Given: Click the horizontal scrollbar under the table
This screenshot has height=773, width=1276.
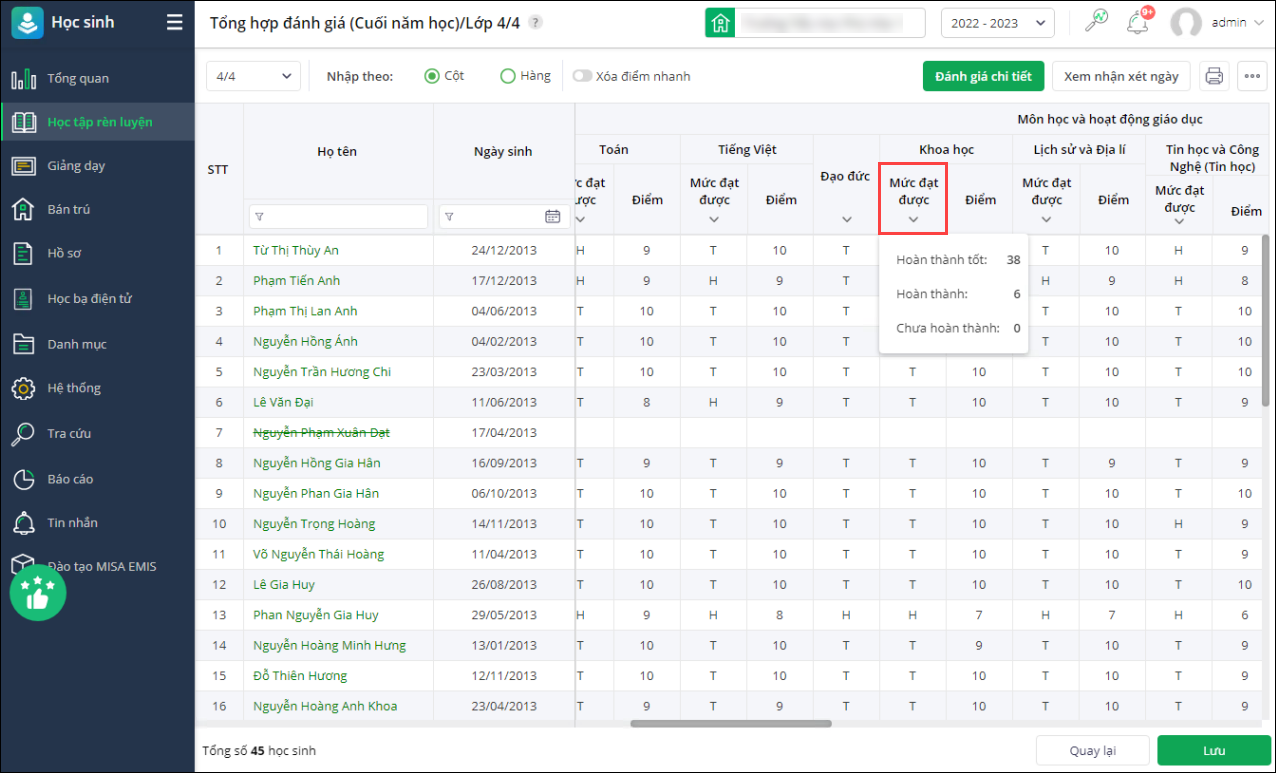Looking at the screenshot, I should click(730, 723).
